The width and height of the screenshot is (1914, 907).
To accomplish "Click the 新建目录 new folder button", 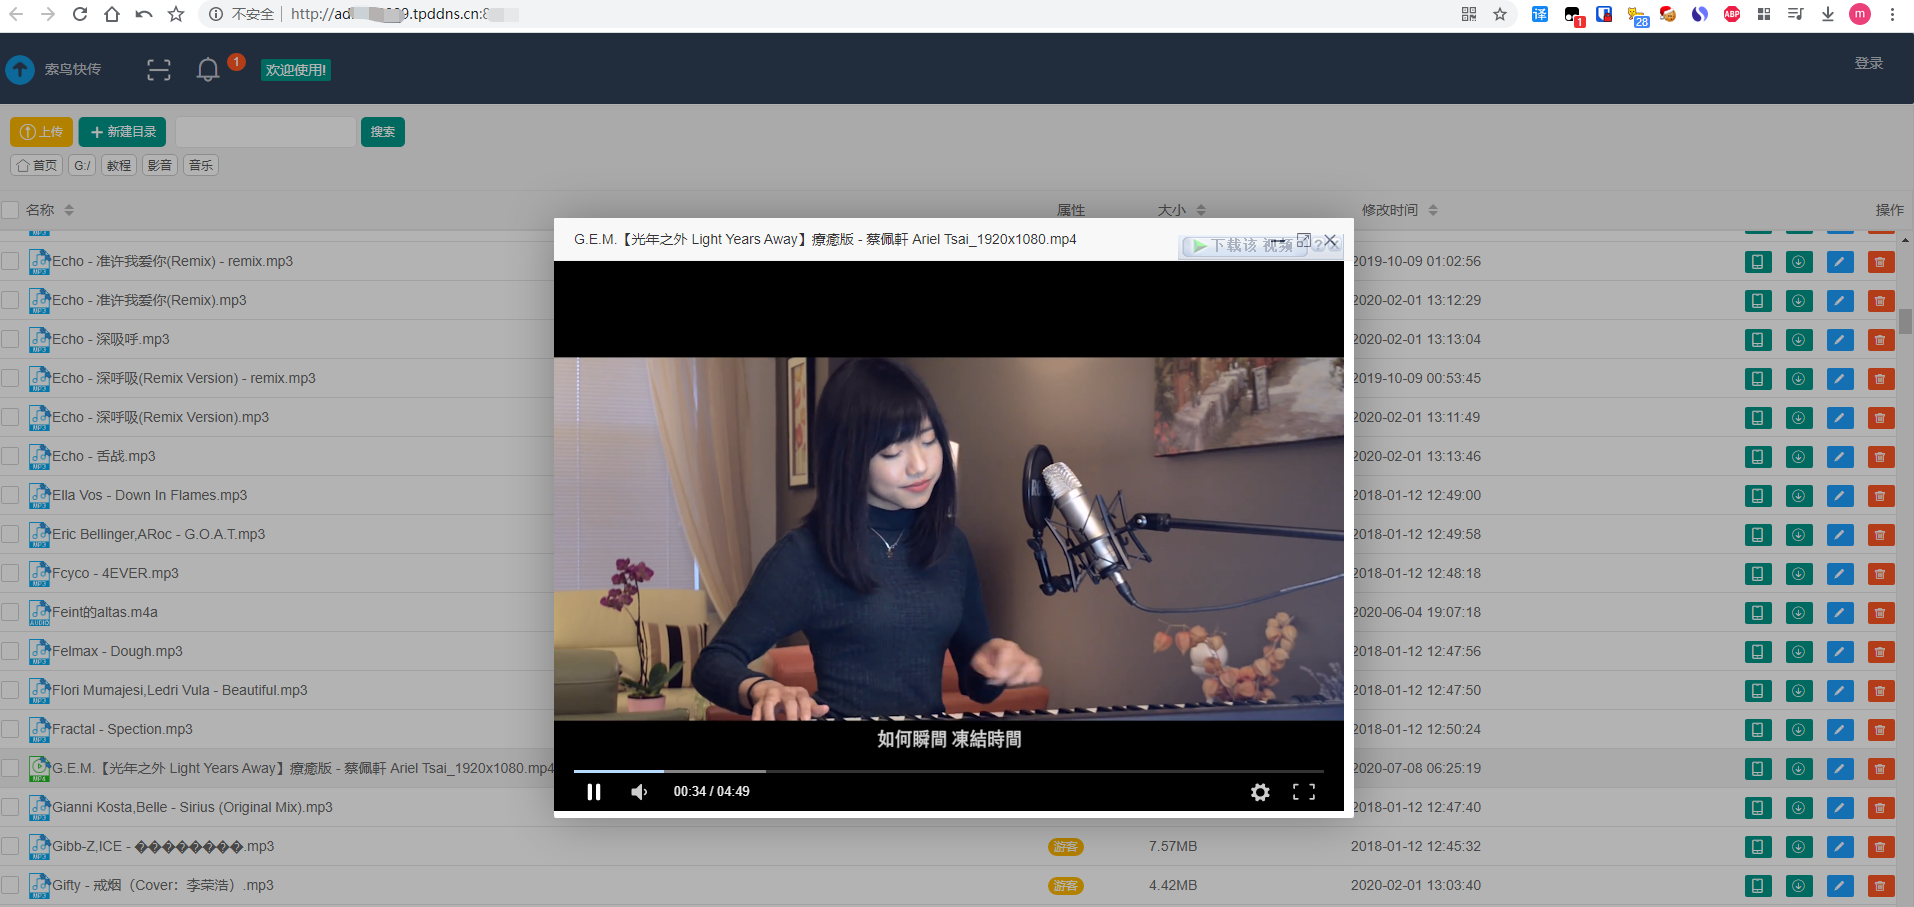I will [x=122, y=132].
